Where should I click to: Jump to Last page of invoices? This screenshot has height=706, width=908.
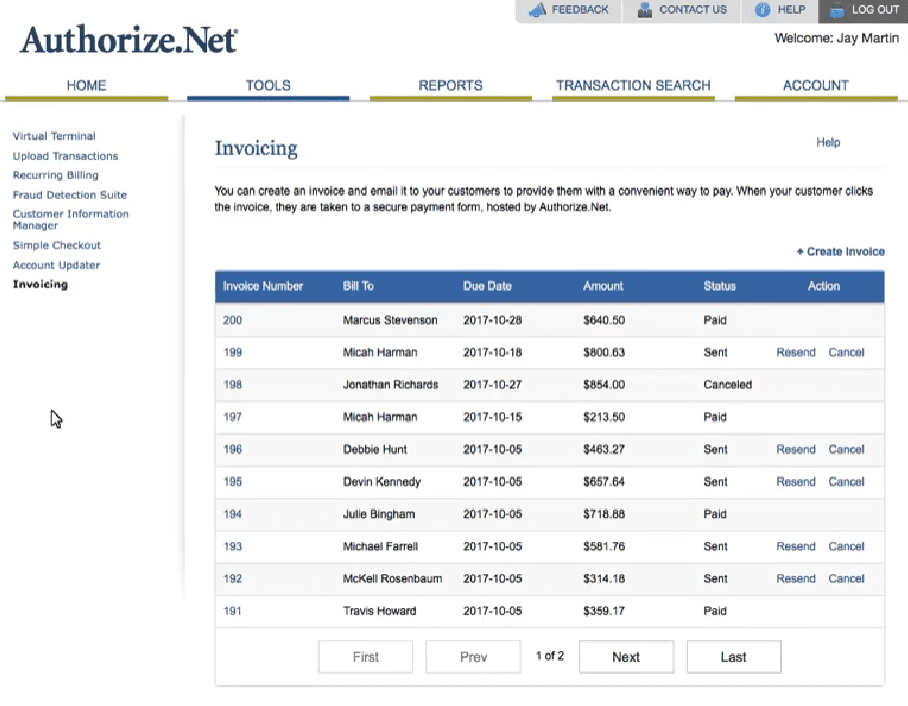[734, 657]
